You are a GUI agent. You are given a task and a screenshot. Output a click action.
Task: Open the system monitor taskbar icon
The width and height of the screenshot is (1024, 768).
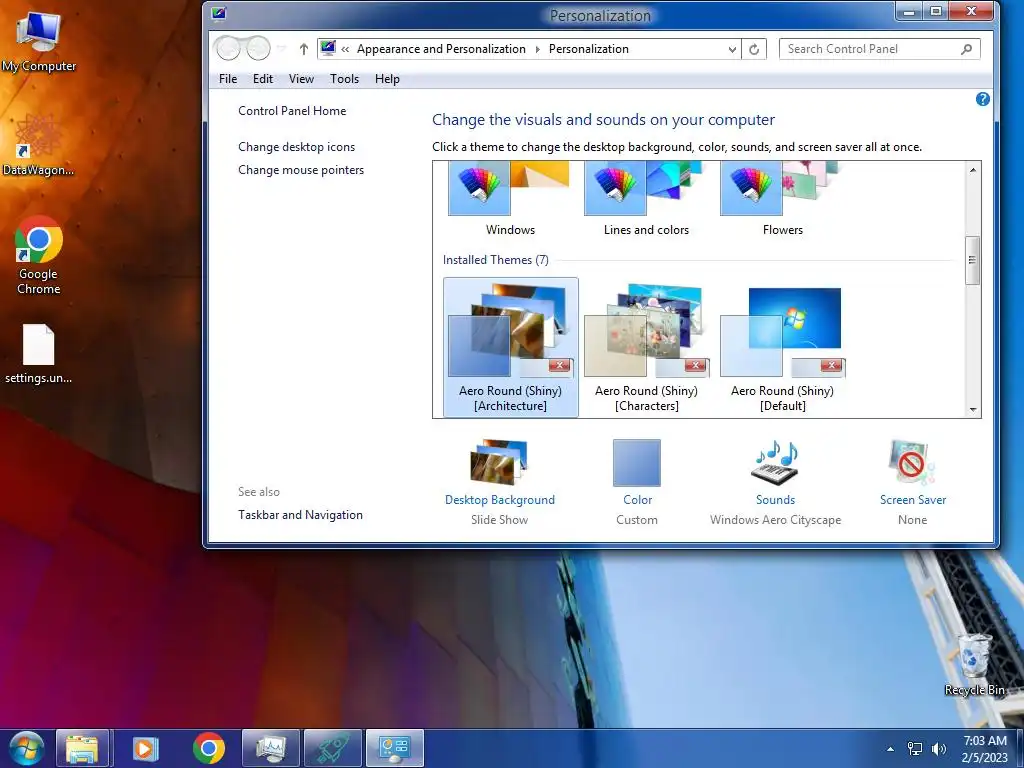click(270, 748)
